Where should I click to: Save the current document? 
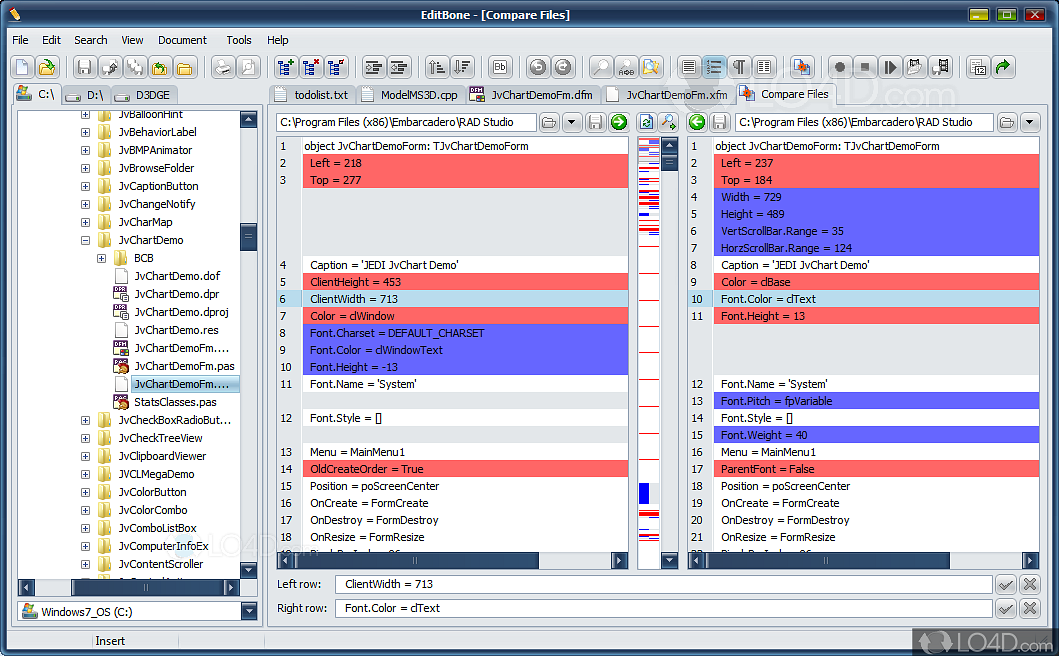(x=87, y=67)
